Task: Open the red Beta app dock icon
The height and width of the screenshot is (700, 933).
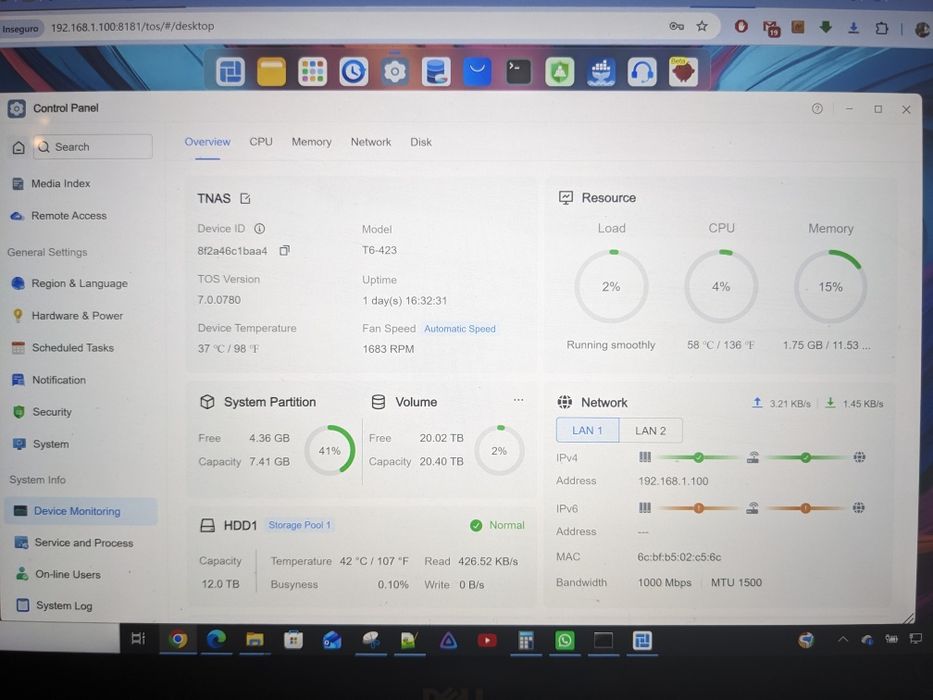Action: [x=683, y=72]
